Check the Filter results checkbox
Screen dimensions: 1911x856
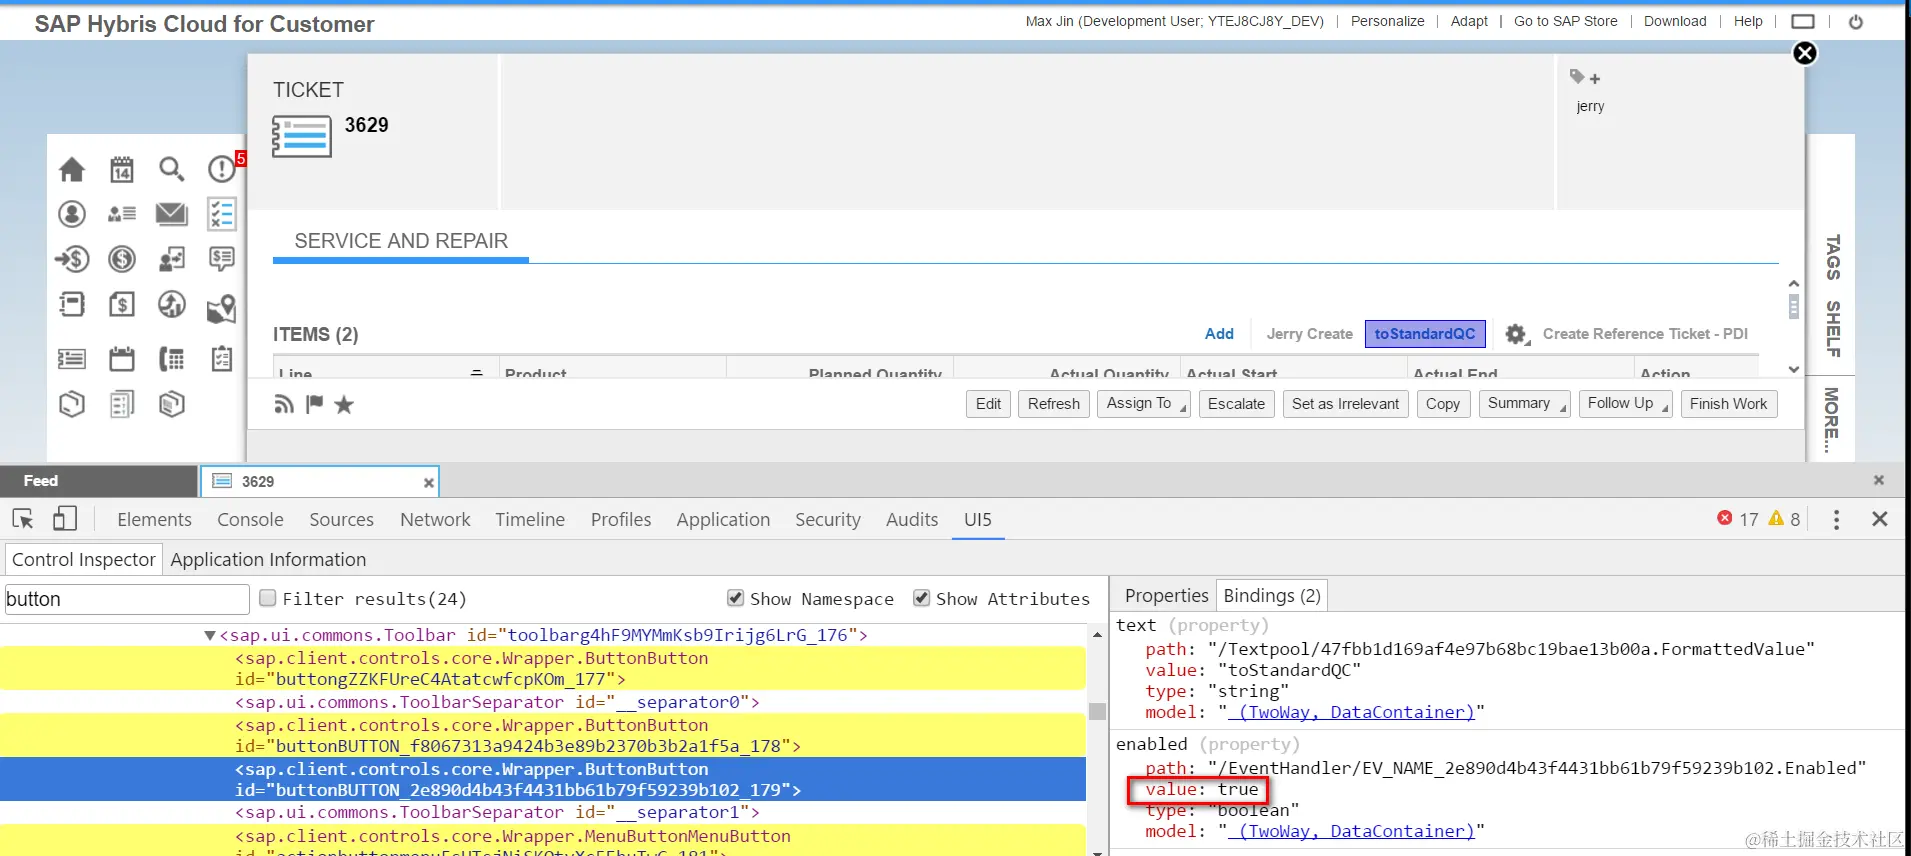[x=268, y=598]
